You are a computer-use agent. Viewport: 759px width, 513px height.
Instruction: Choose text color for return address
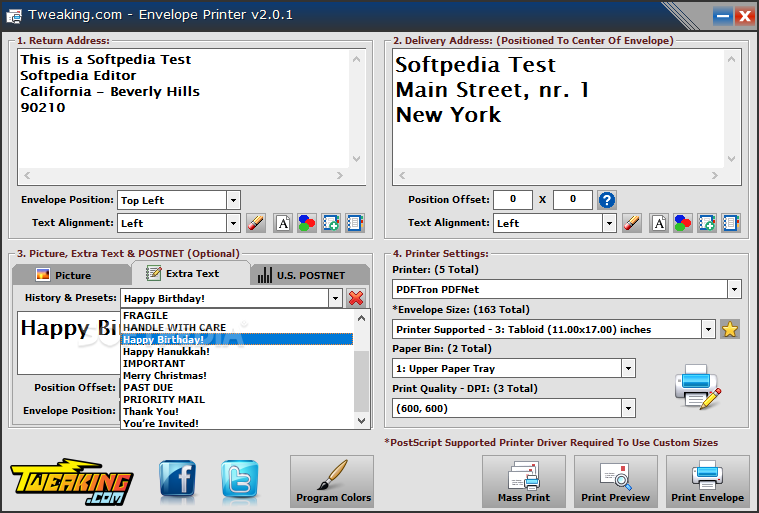pyautogui.click(x=307, y=223)
